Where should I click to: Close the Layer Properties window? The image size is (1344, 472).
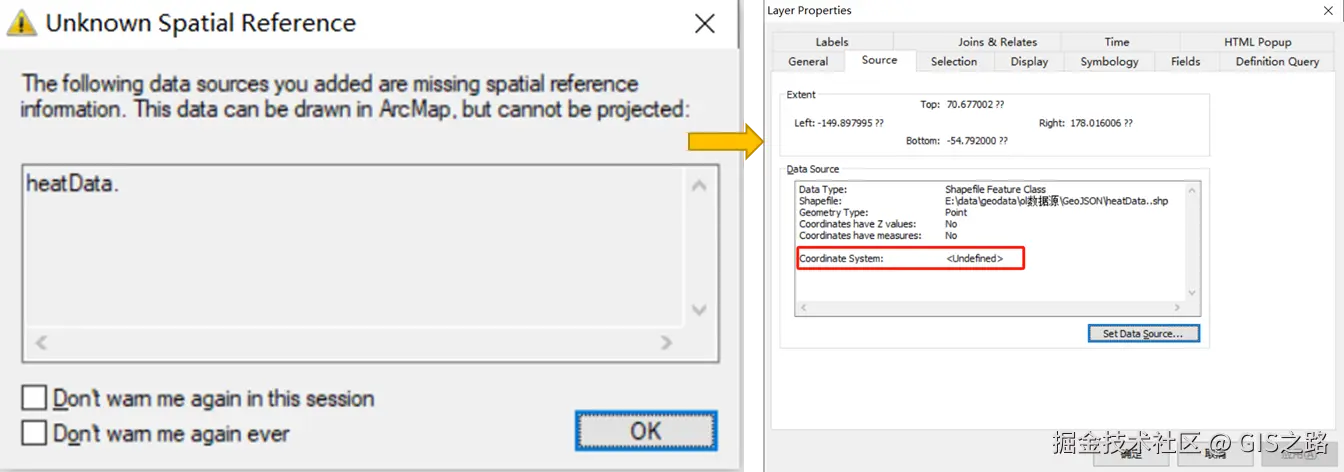[x=1327, y=10]
